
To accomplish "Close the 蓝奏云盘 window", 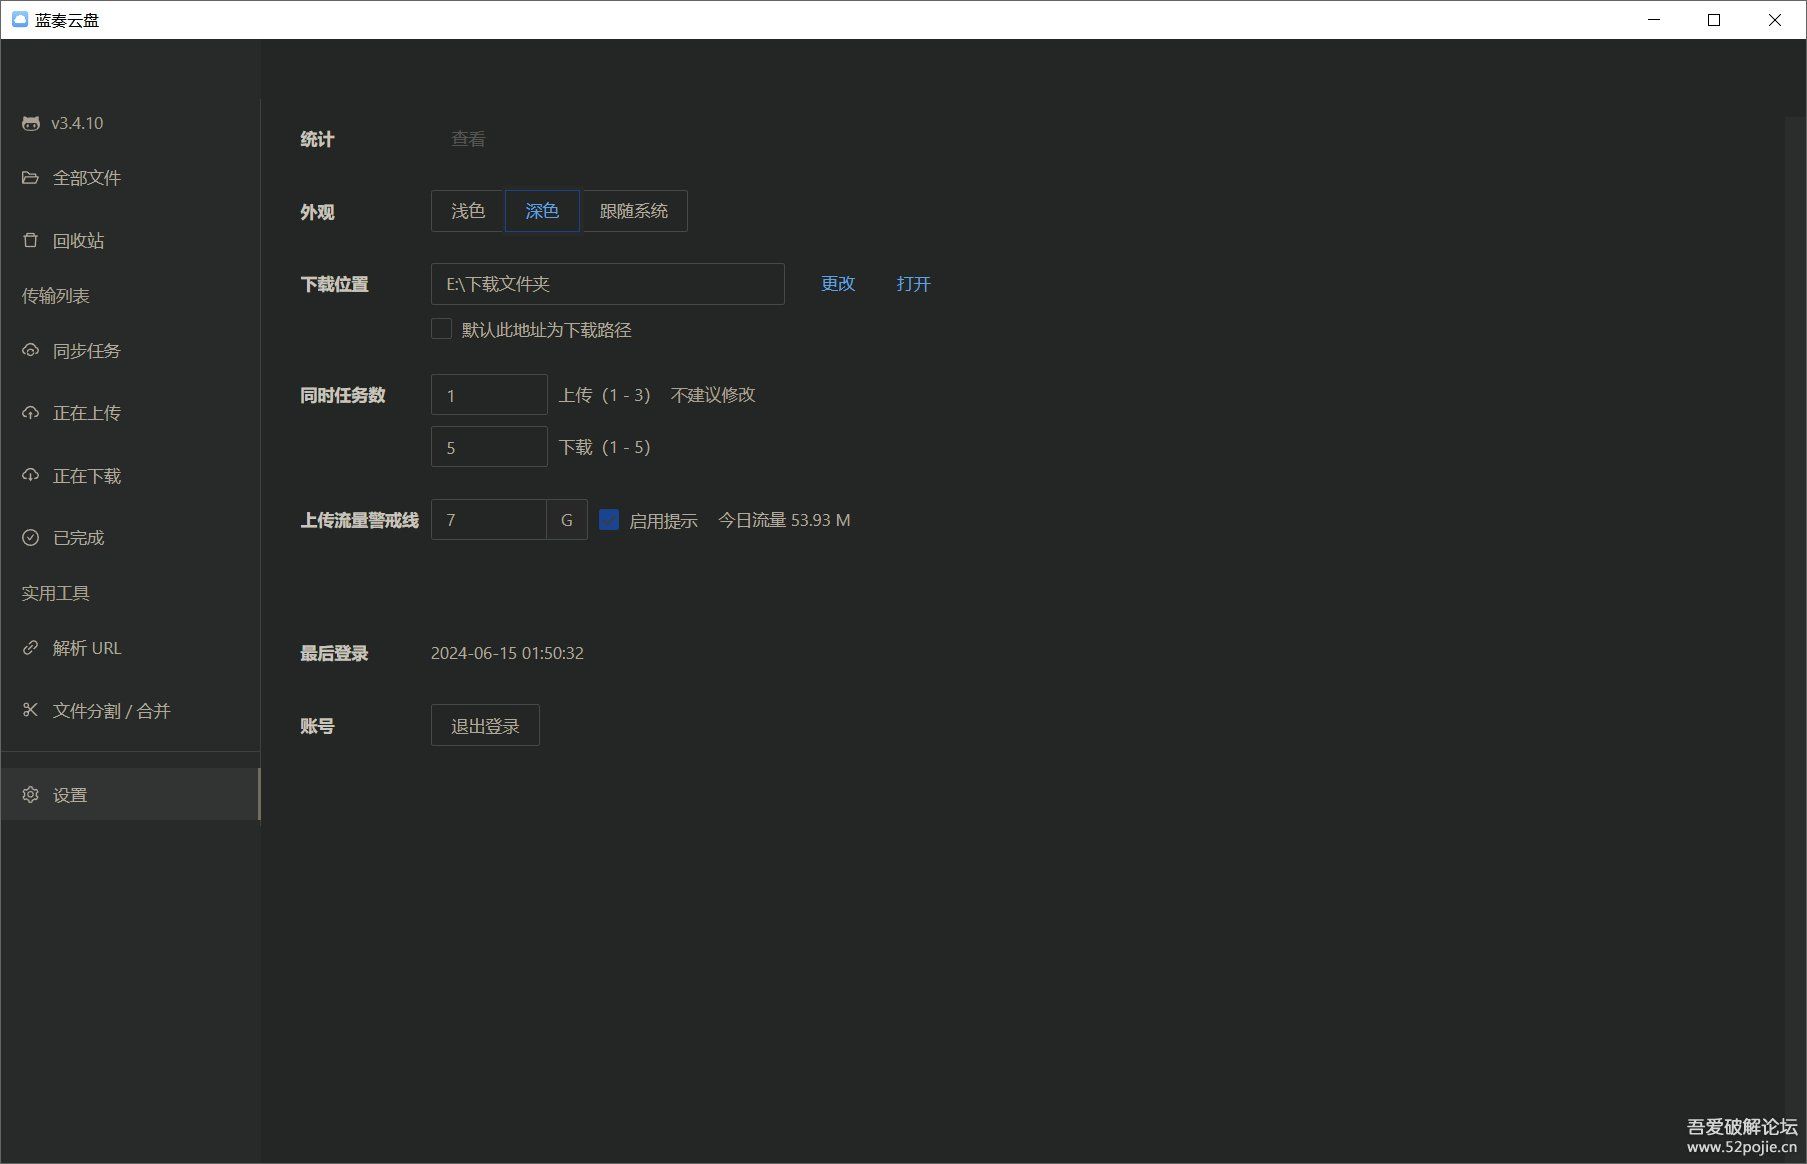I will coord(1775,20).
